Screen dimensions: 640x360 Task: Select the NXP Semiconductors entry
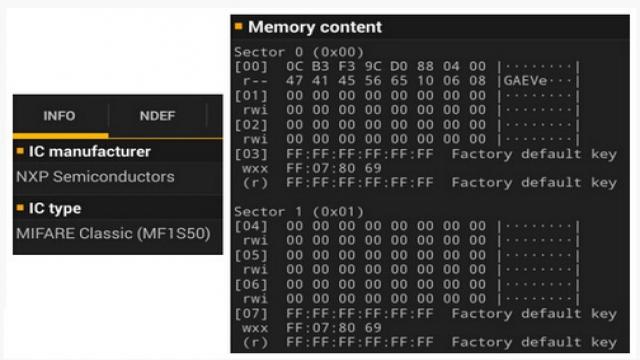coord(95,176)
